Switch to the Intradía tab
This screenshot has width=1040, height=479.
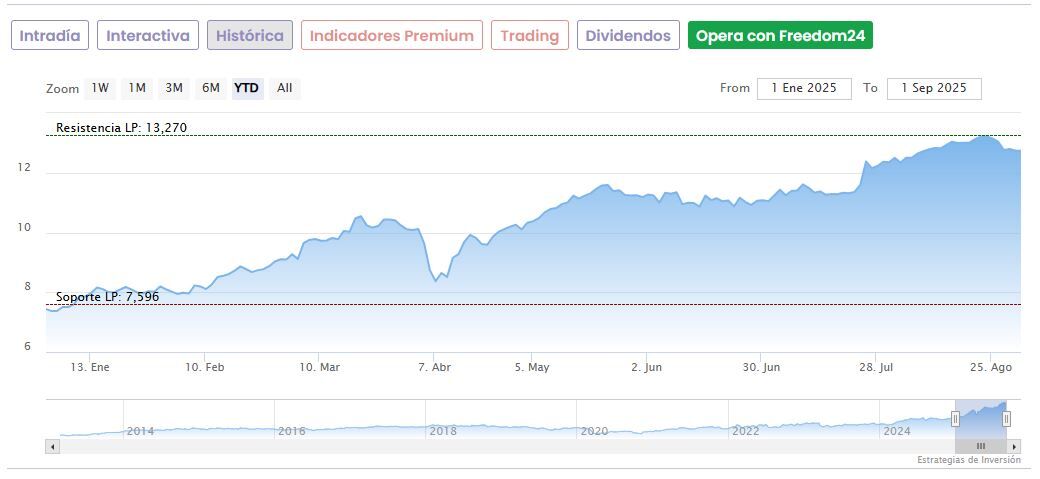(50, 36)
